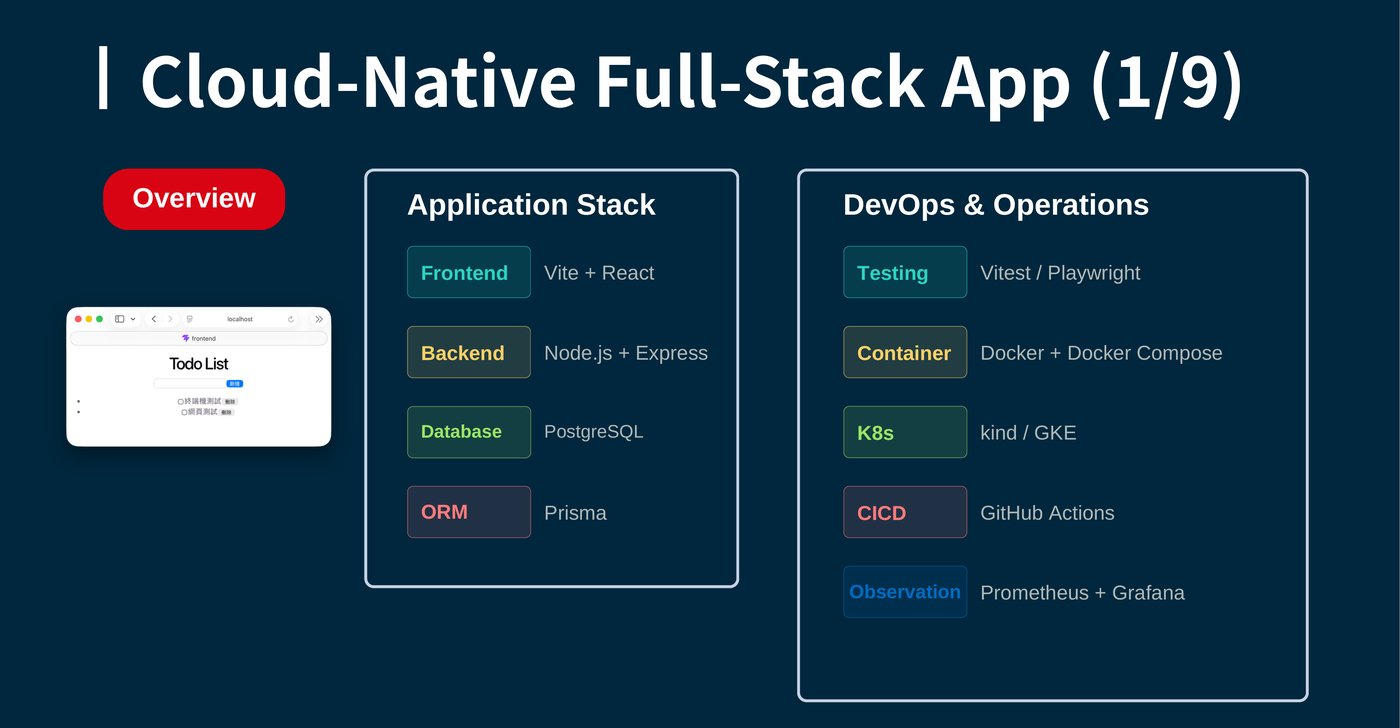Image resolution: width=1400 pixels, height=728 pixels.
Task: Click the Vite + React text
Action: pos(599,273)
